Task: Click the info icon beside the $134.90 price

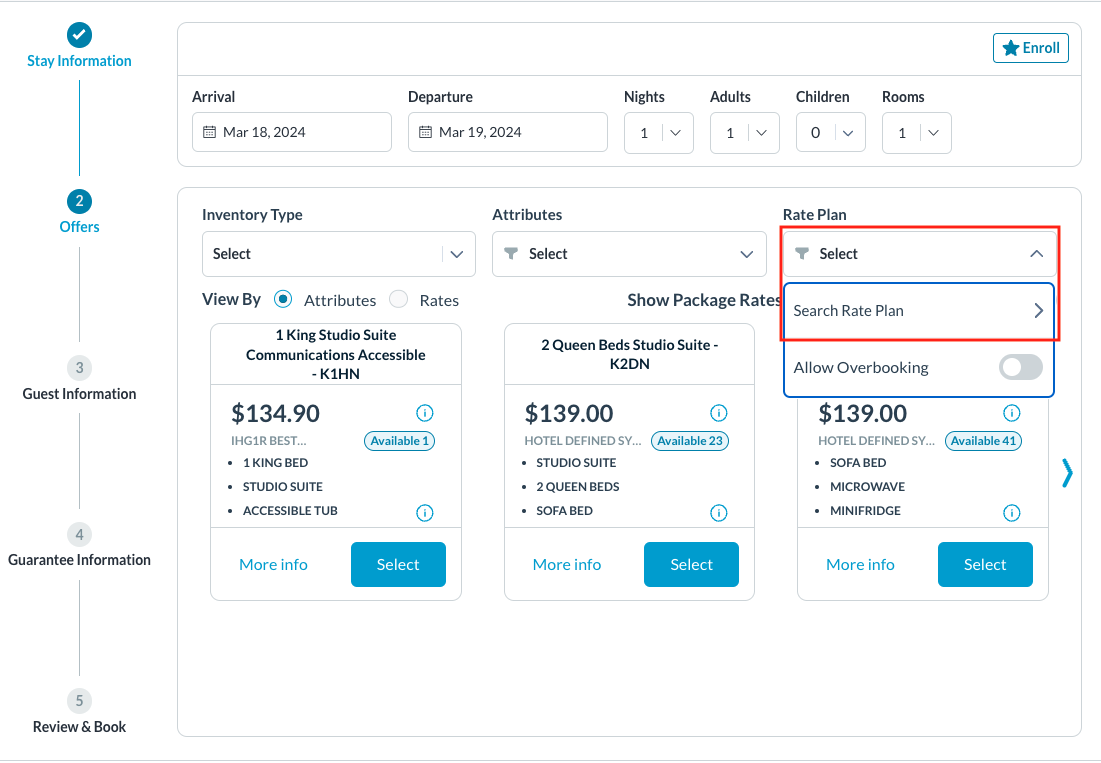Action: click(x=424, y=413)
